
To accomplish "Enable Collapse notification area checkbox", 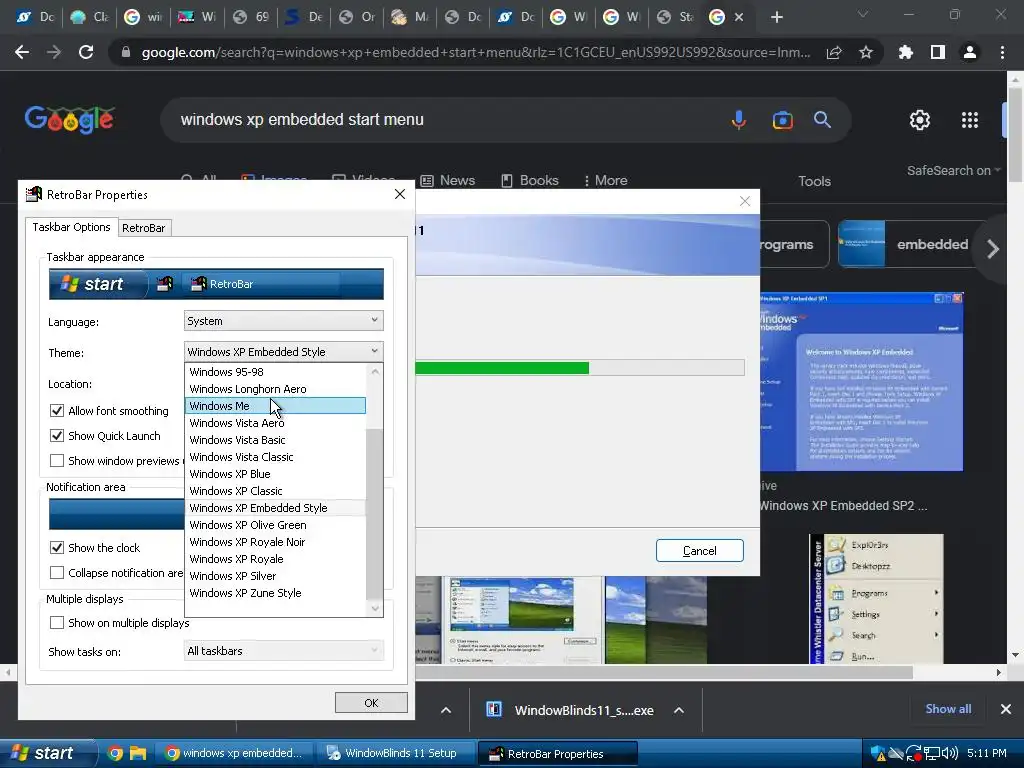I will [57, 573].
